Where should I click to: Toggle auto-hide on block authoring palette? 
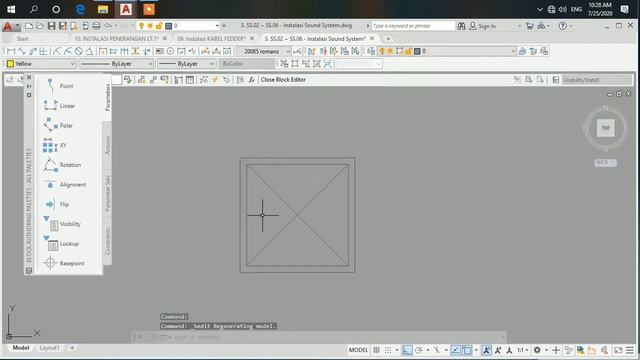(x=29, y=86)
